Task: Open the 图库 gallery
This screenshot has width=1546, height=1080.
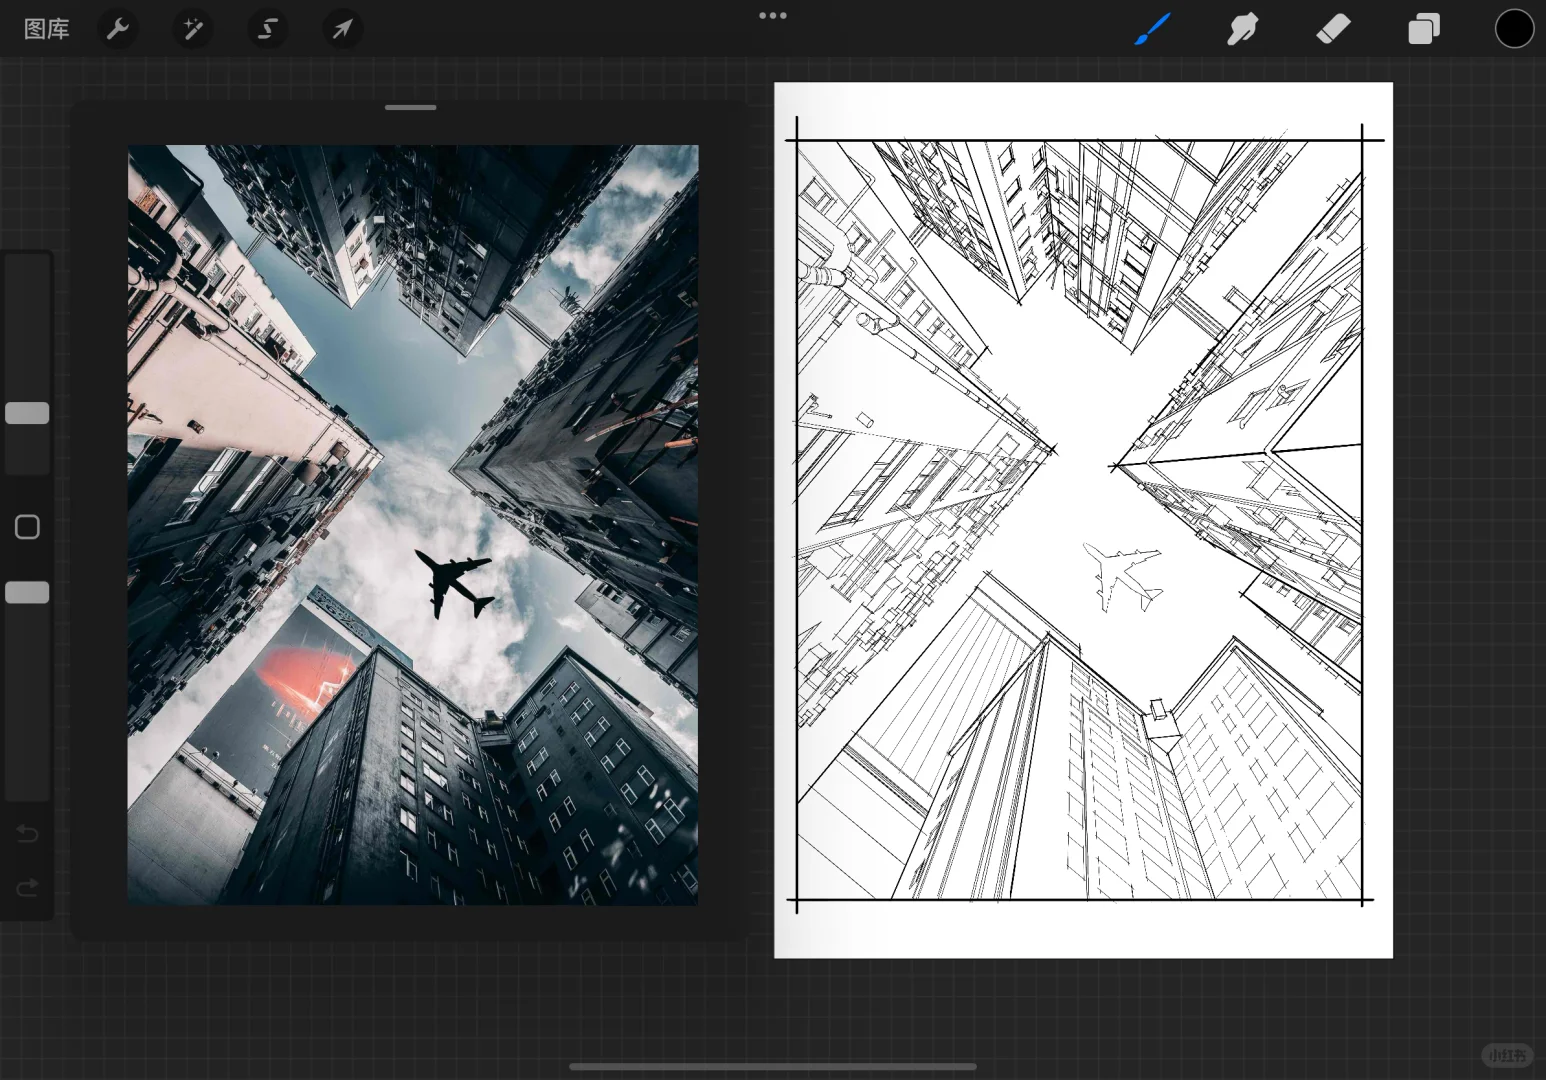Action: point(46,29)
